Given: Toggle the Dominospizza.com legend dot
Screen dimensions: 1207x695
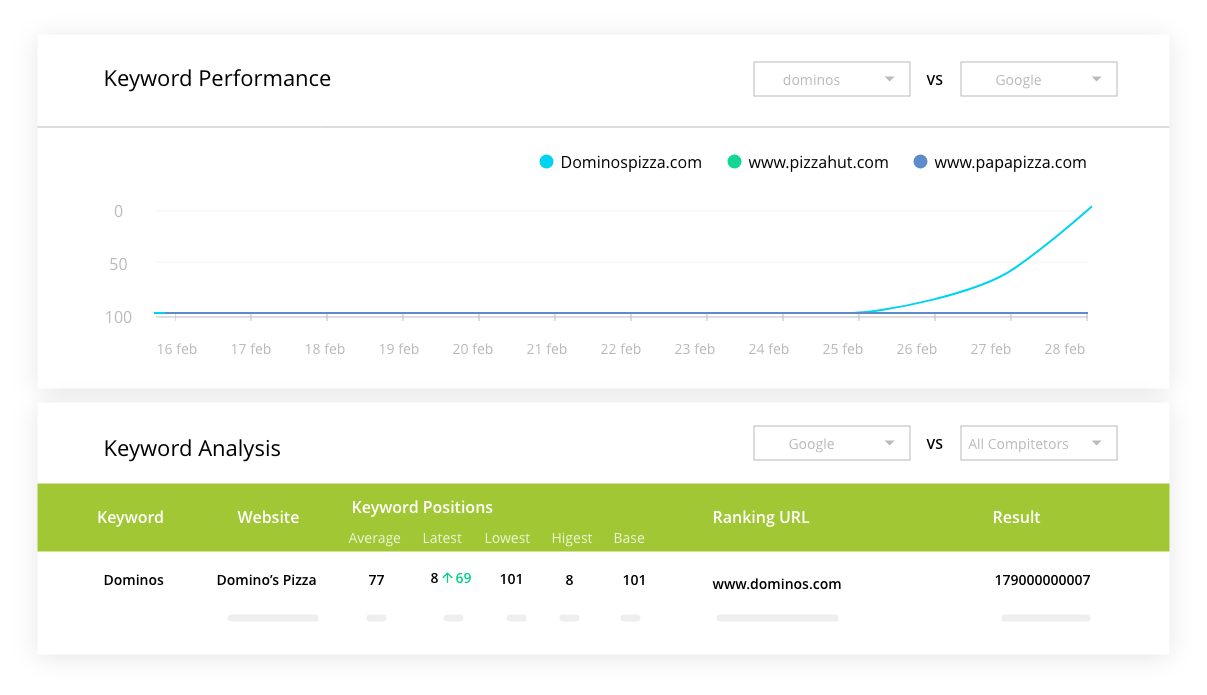Looking at the screenshot, I should (x=546, y=162).
